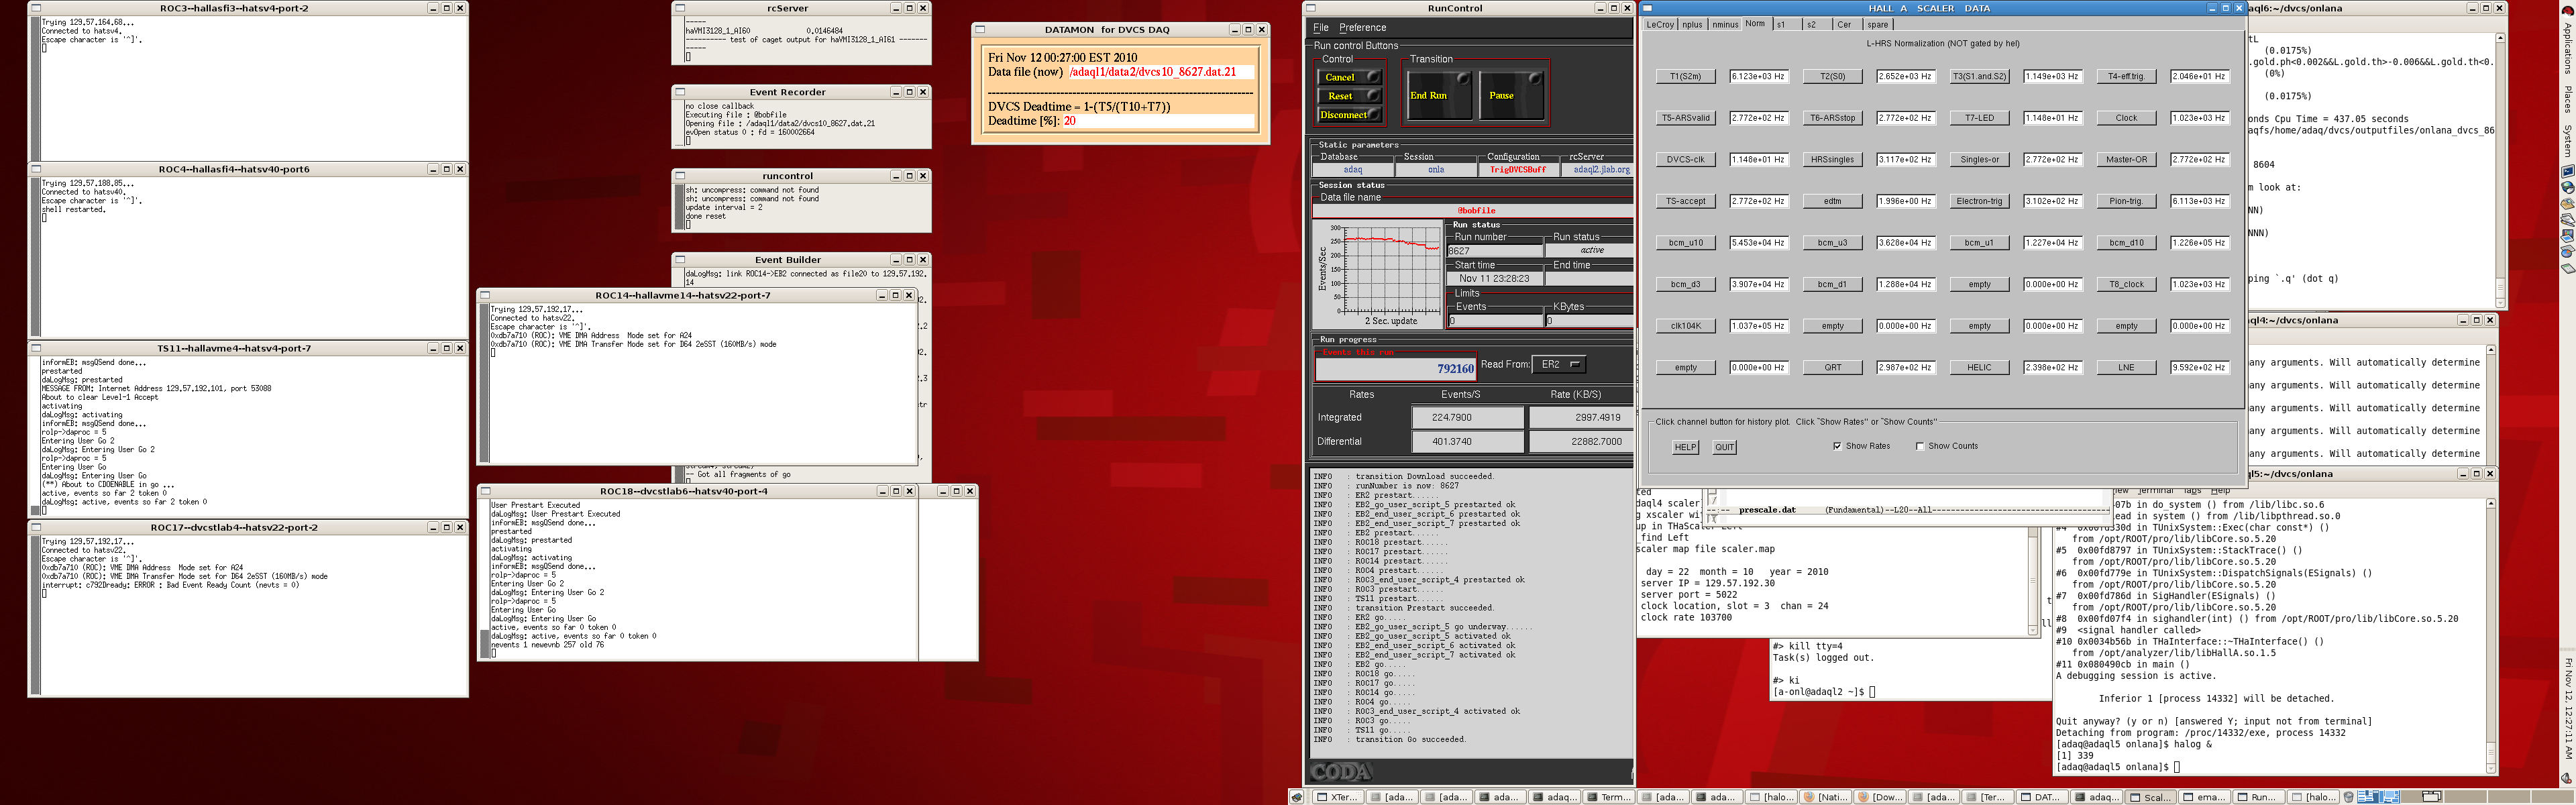Image resolution: width=2576 pixels, height=805 pixels.
Task: Open the RunControl window's title-bar menu icon
Action: tap(1311, 8)
